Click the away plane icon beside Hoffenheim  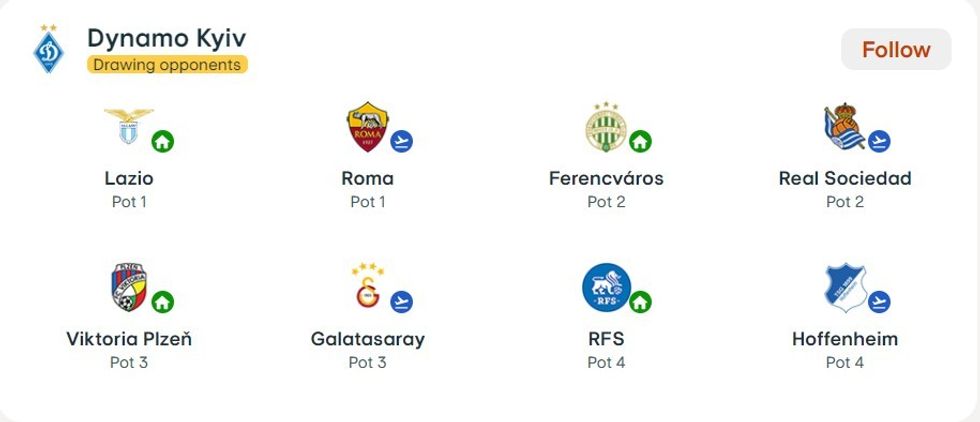pyautogui.click(x=879, y=301)
